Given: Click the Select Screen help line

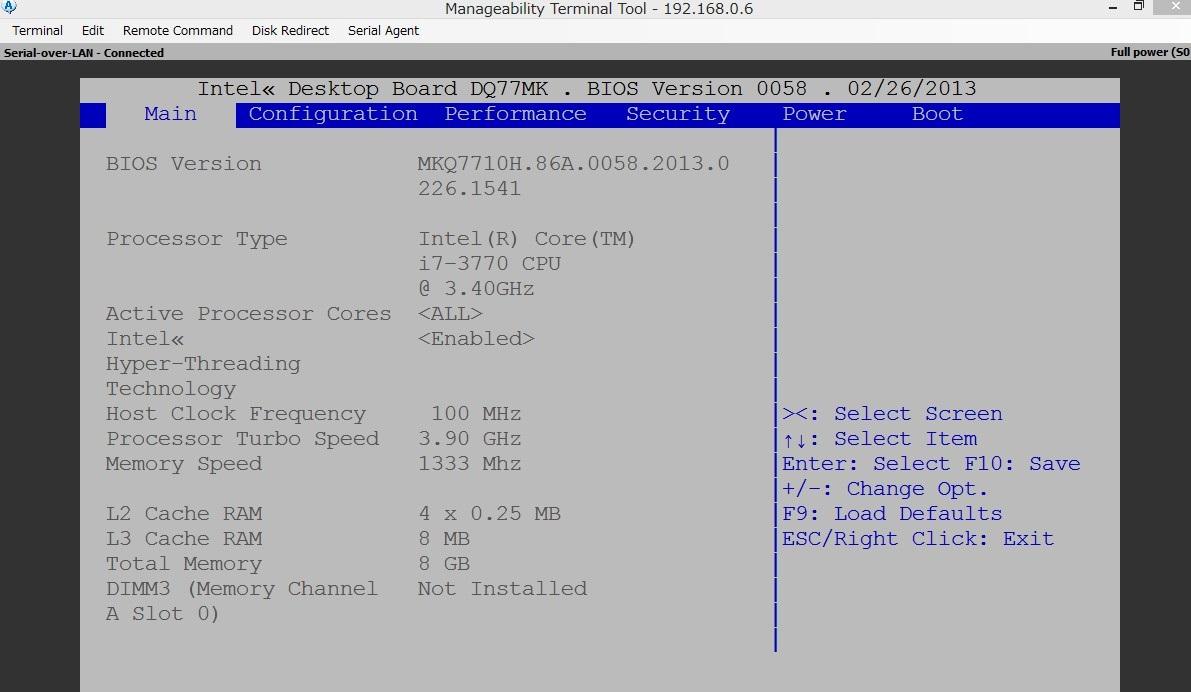Looking at the screenshot, I should tap(892, 414).
